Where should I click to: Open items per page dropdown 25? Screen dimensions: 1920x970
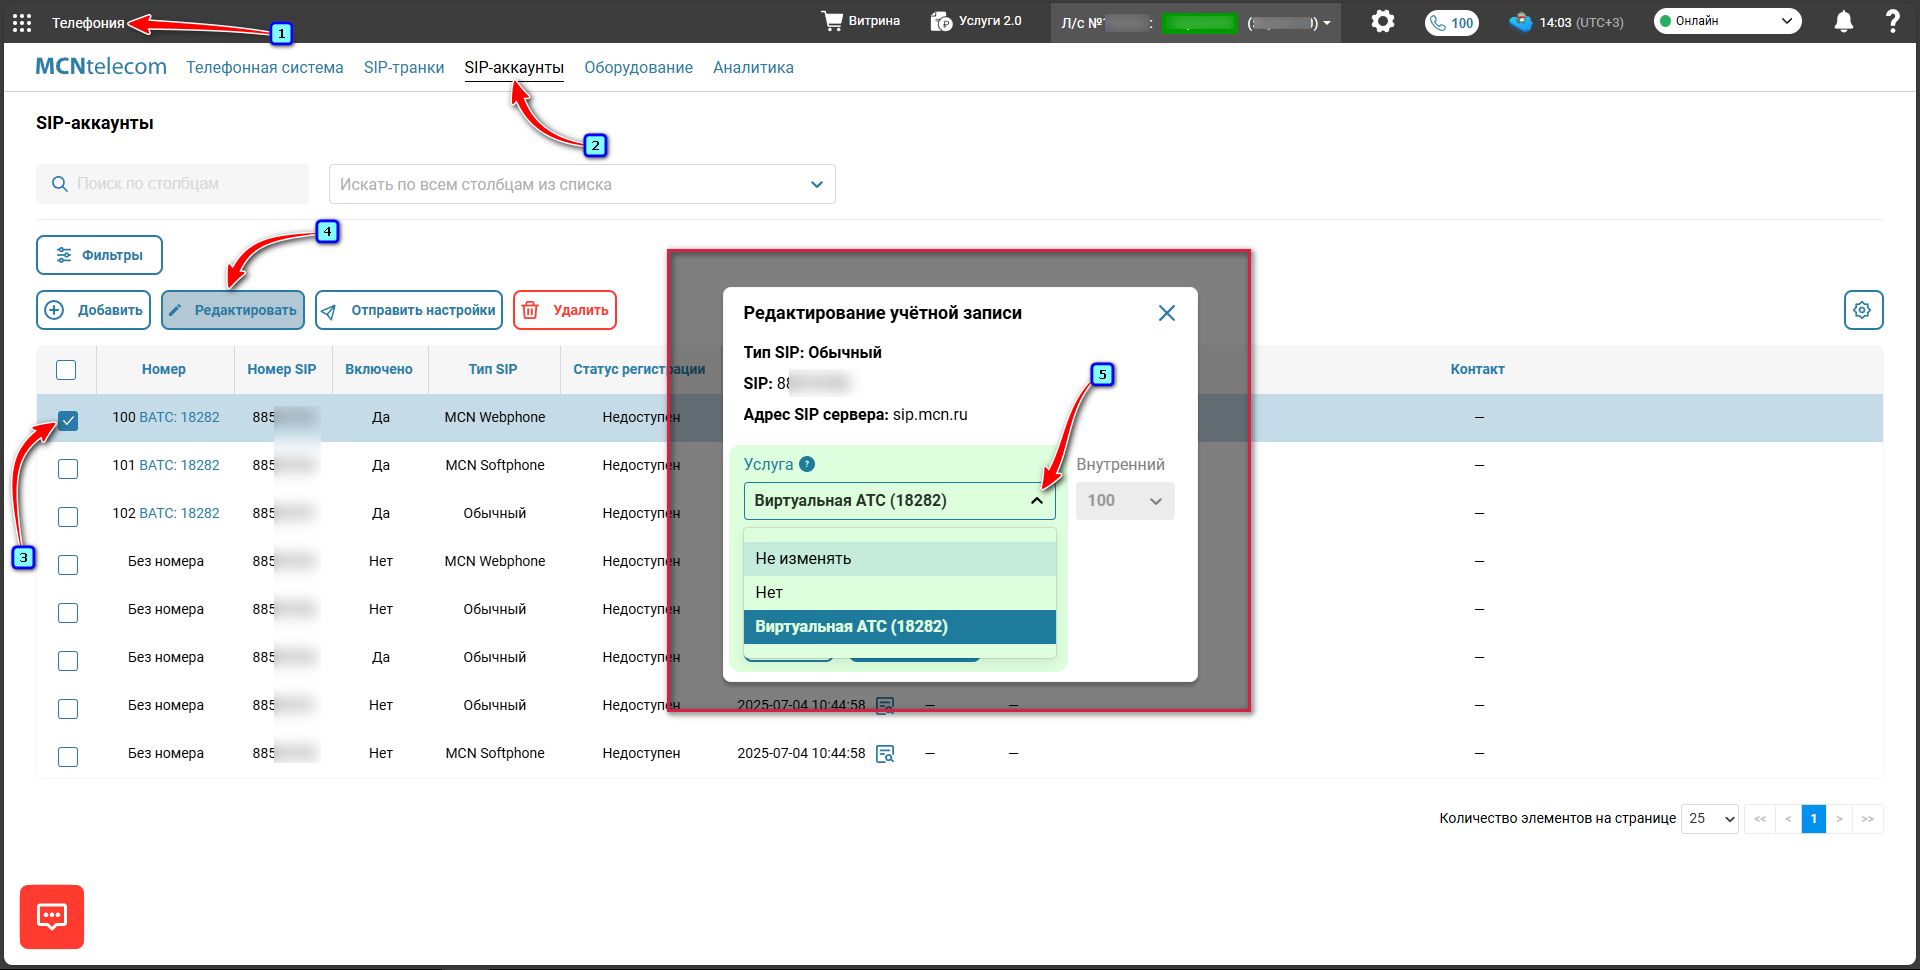click(1710, 818)
